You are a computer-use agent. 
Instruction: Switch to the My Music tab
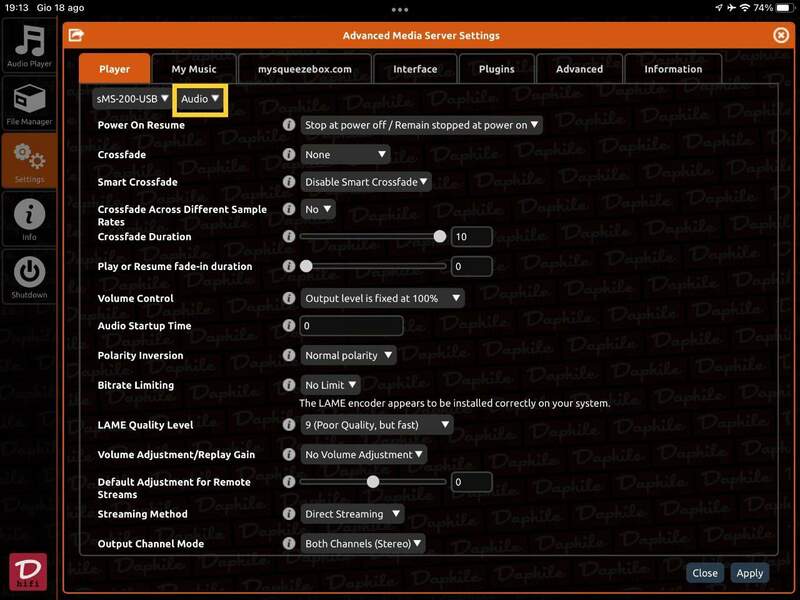pos(194,69)
